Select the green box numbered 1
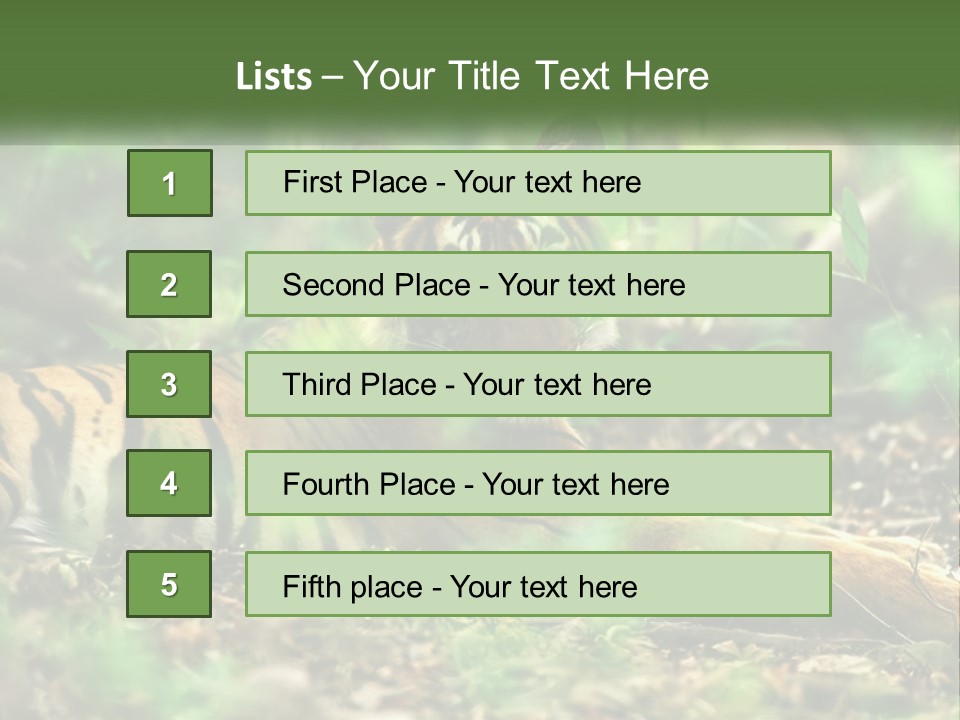 tap(170, 183)
